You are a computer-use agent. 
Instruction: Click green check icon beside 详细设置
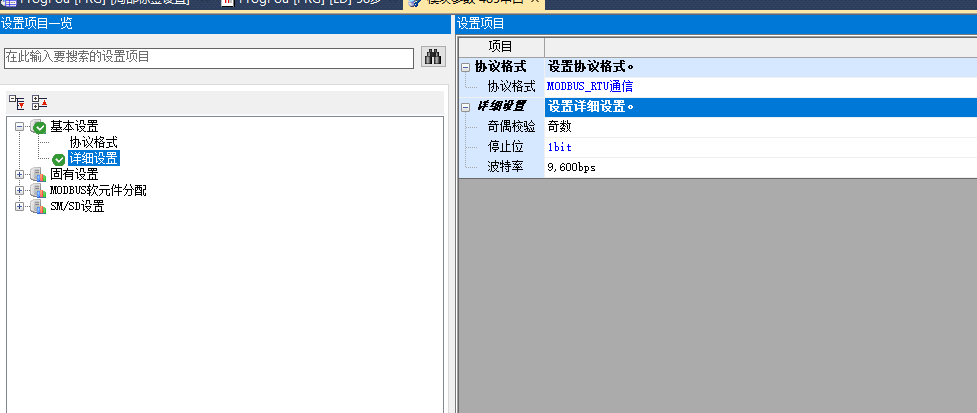58,159
